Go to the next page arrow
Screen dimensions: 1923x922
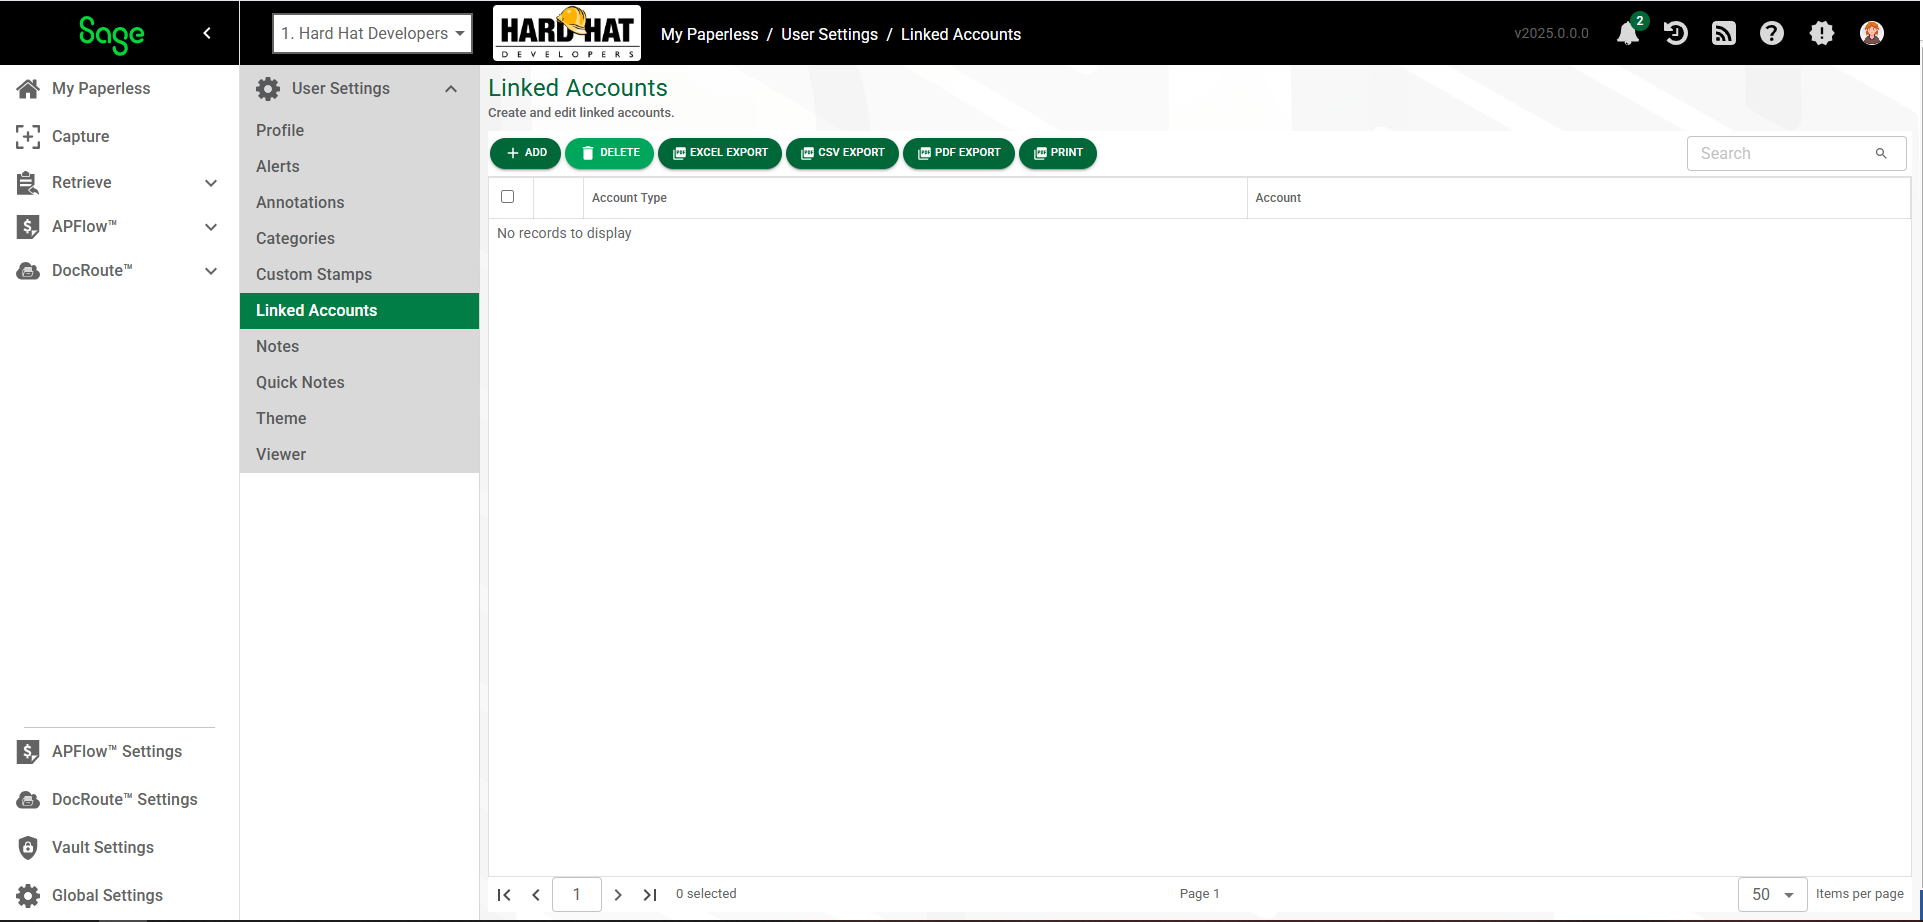[618, 894]
